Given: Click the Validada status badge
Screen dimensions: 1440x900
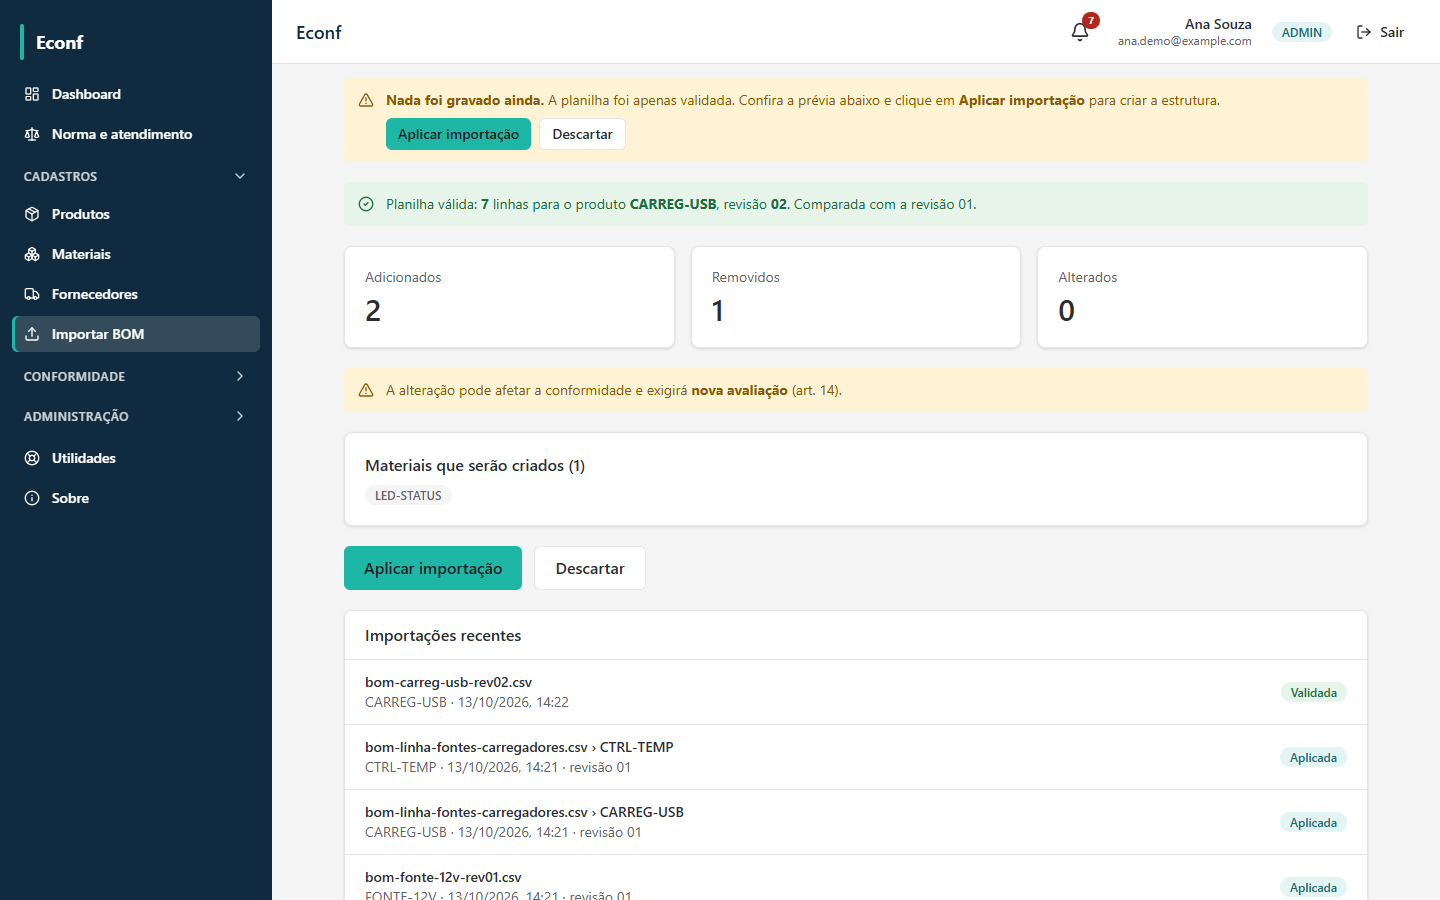Looking at the screenshot, I should coord(1313,692).
